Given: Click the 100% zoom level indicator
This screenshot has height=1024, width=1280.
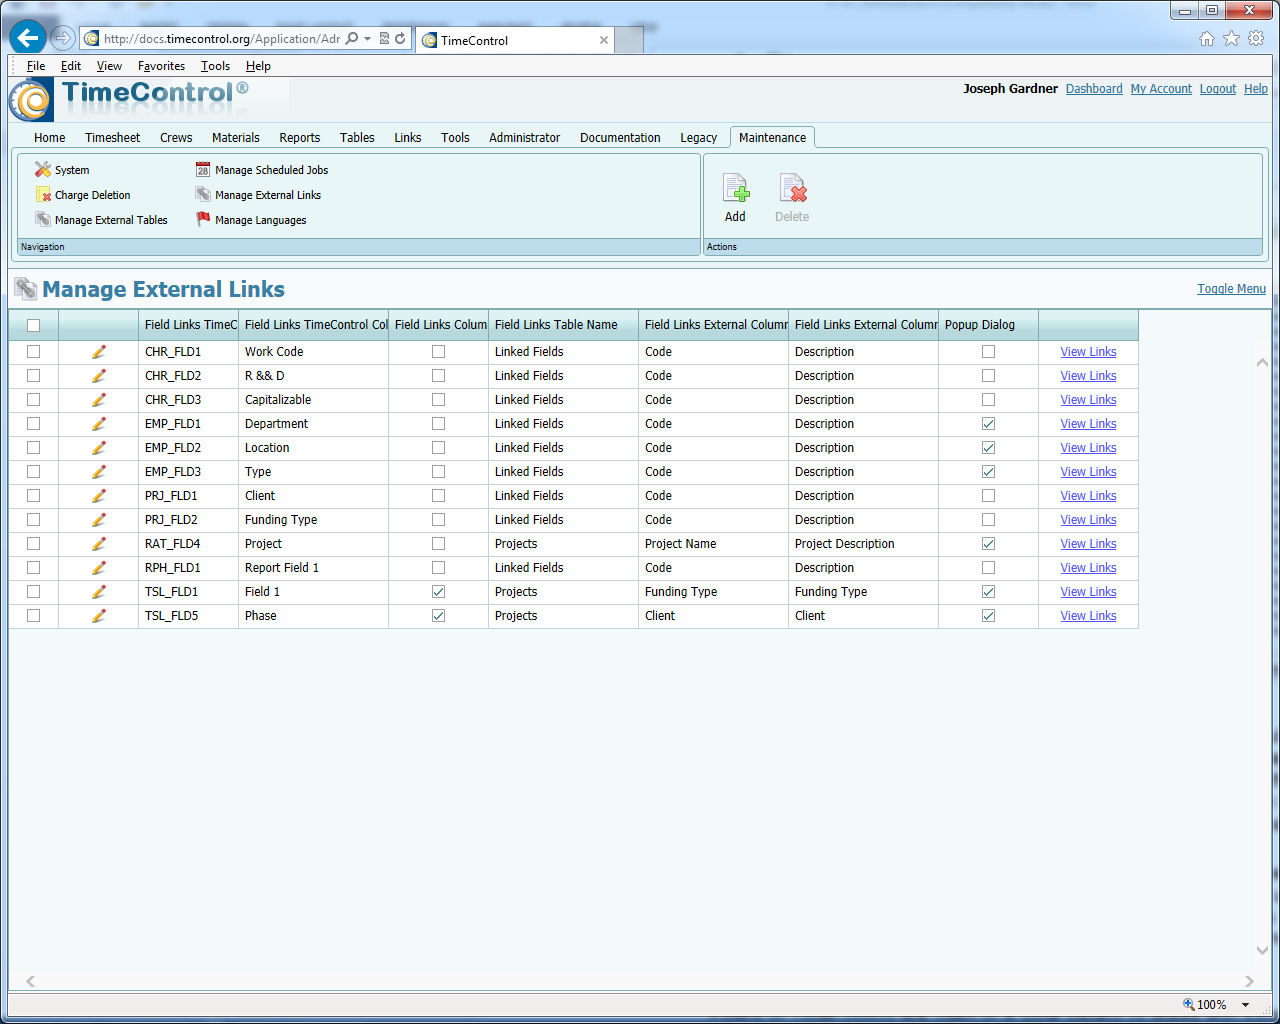Looking at the screenshot, I should pyautogui.click(x=1211, y=1005).
